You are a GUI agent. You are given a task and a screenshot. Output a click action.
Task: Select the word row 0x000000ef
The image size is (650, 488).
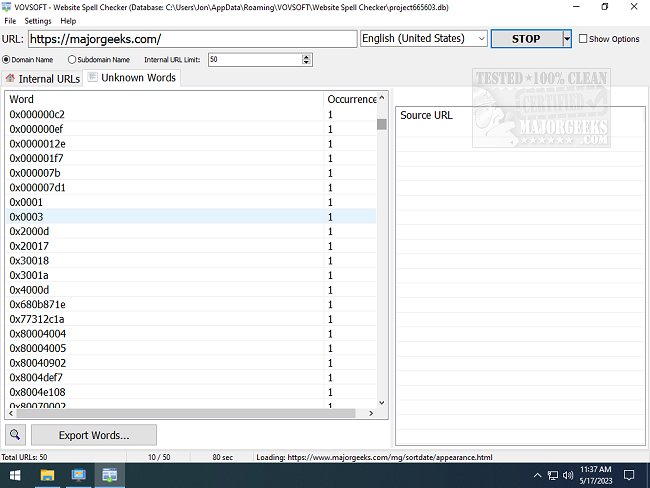click(191, 129)
